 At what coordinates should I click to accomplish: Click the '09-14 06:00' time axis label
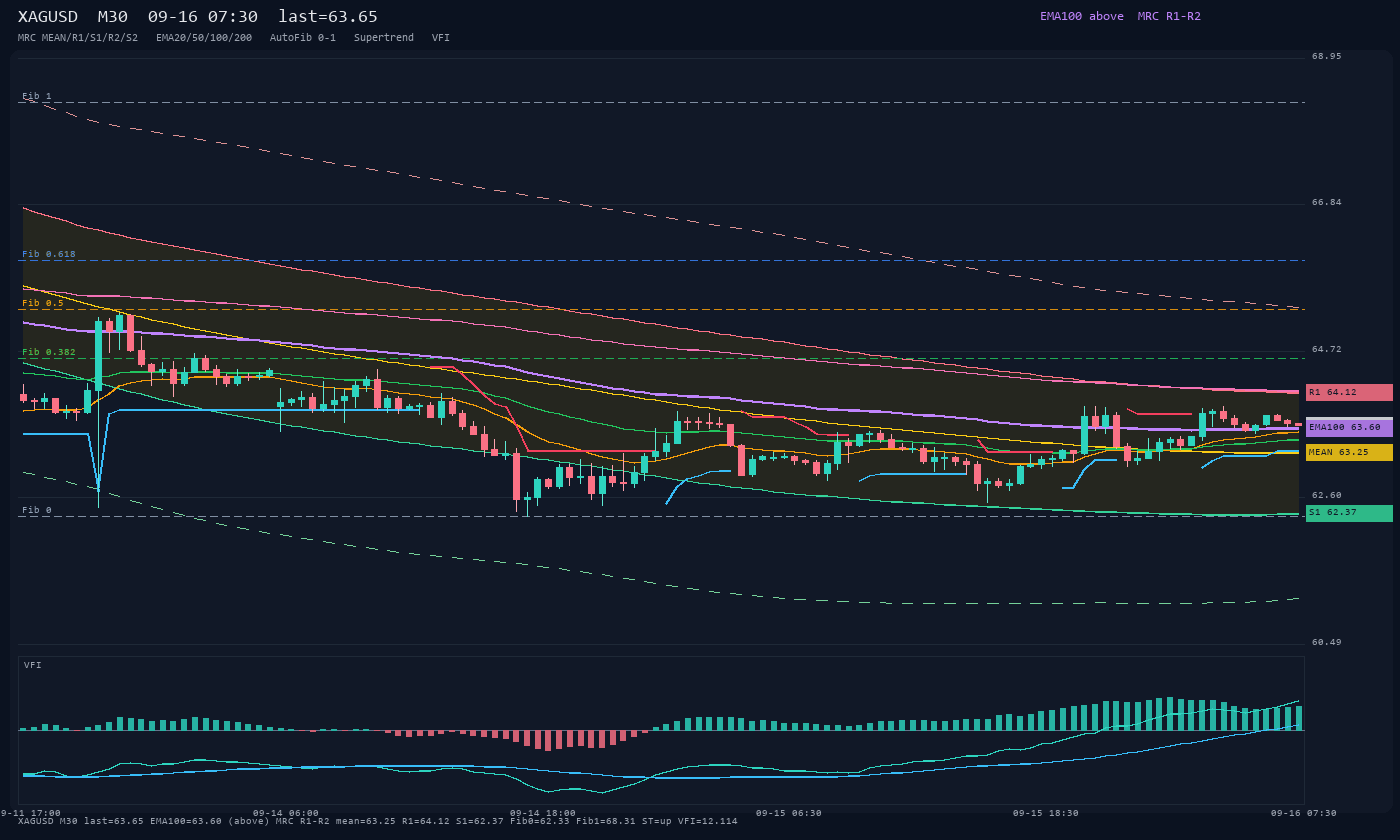(286, 813)
